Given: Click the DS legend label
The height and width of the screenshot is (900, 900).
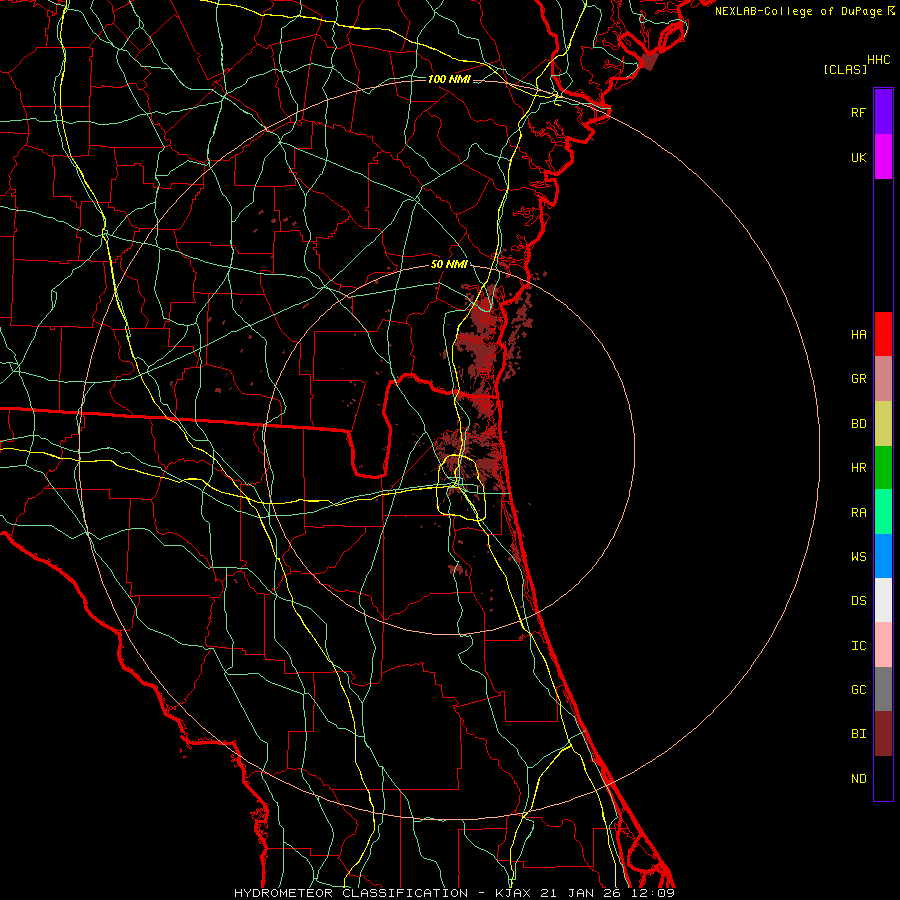Looking at the screenshot, I should (858, 601).
